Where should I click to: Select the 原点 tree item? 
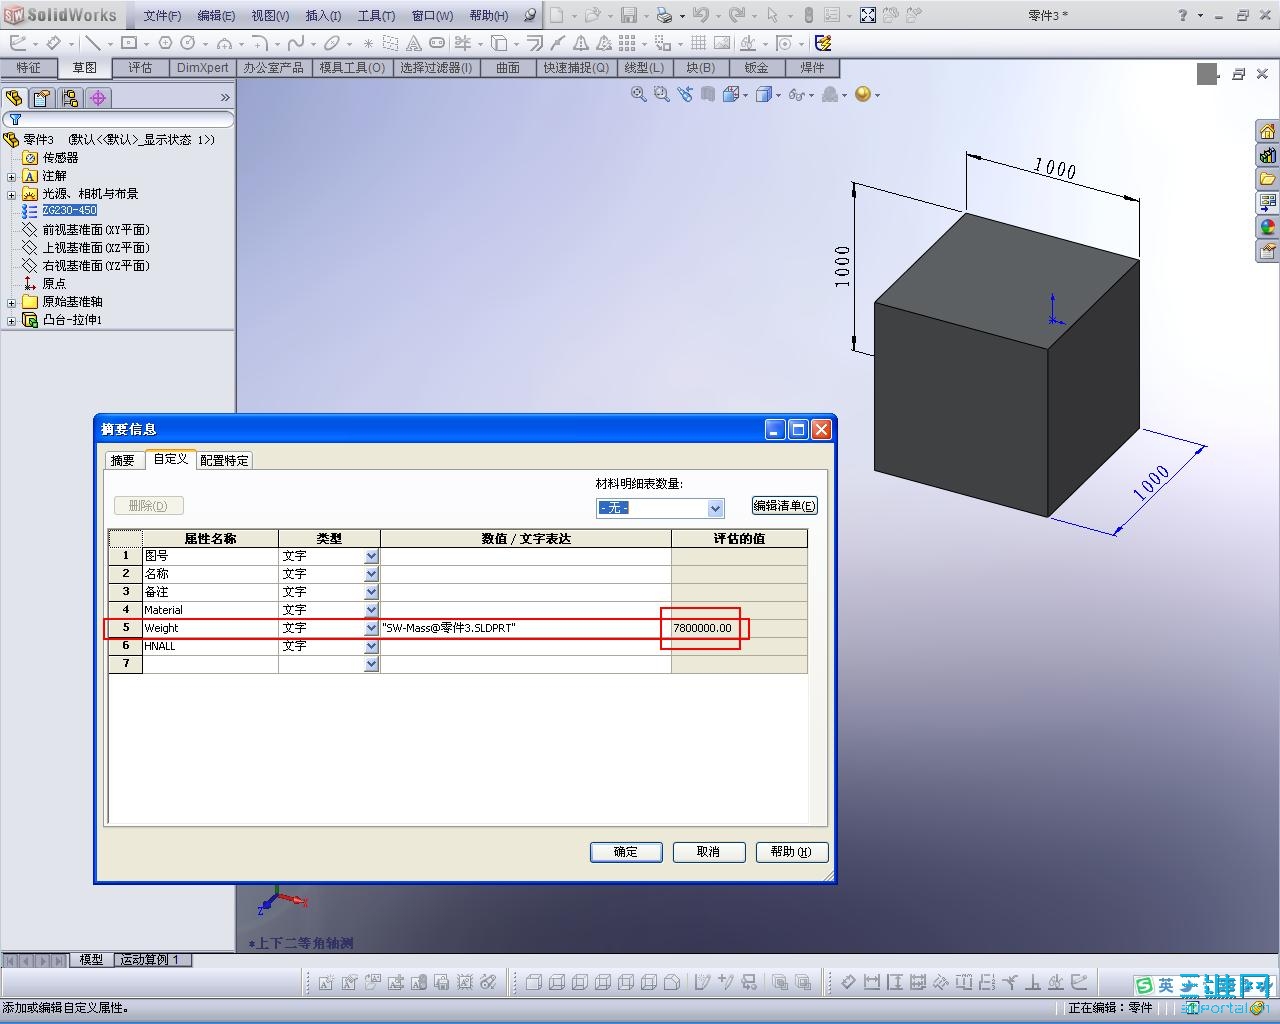click(54, 284)
